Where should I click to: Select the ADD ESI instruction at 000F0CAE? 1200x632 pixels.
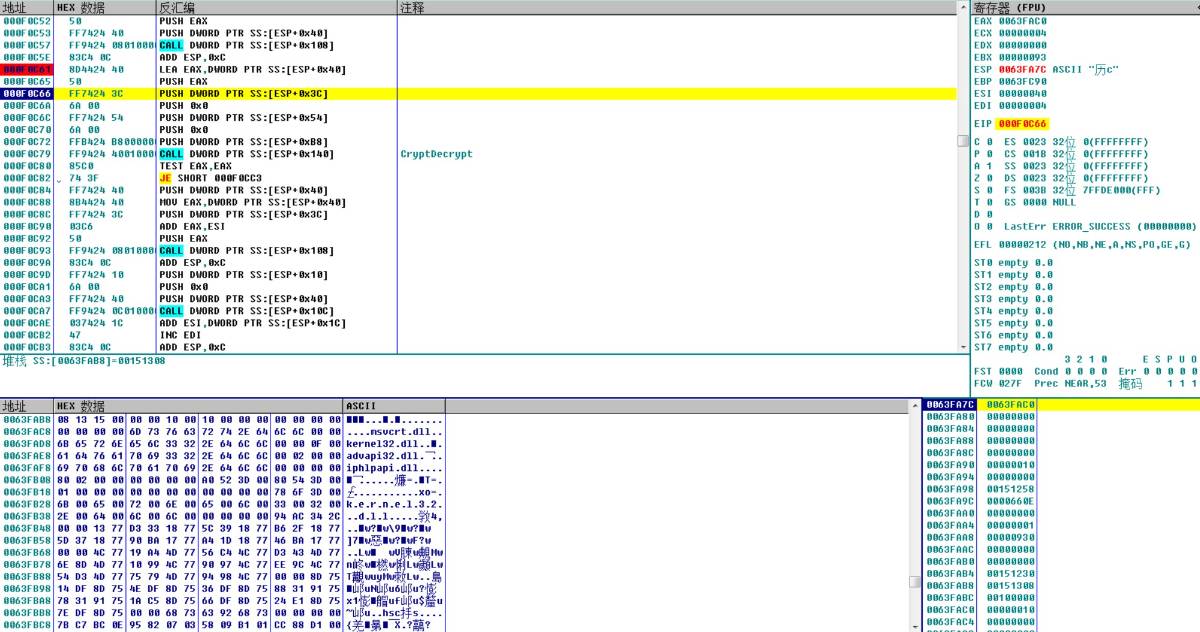coord(252,322)
